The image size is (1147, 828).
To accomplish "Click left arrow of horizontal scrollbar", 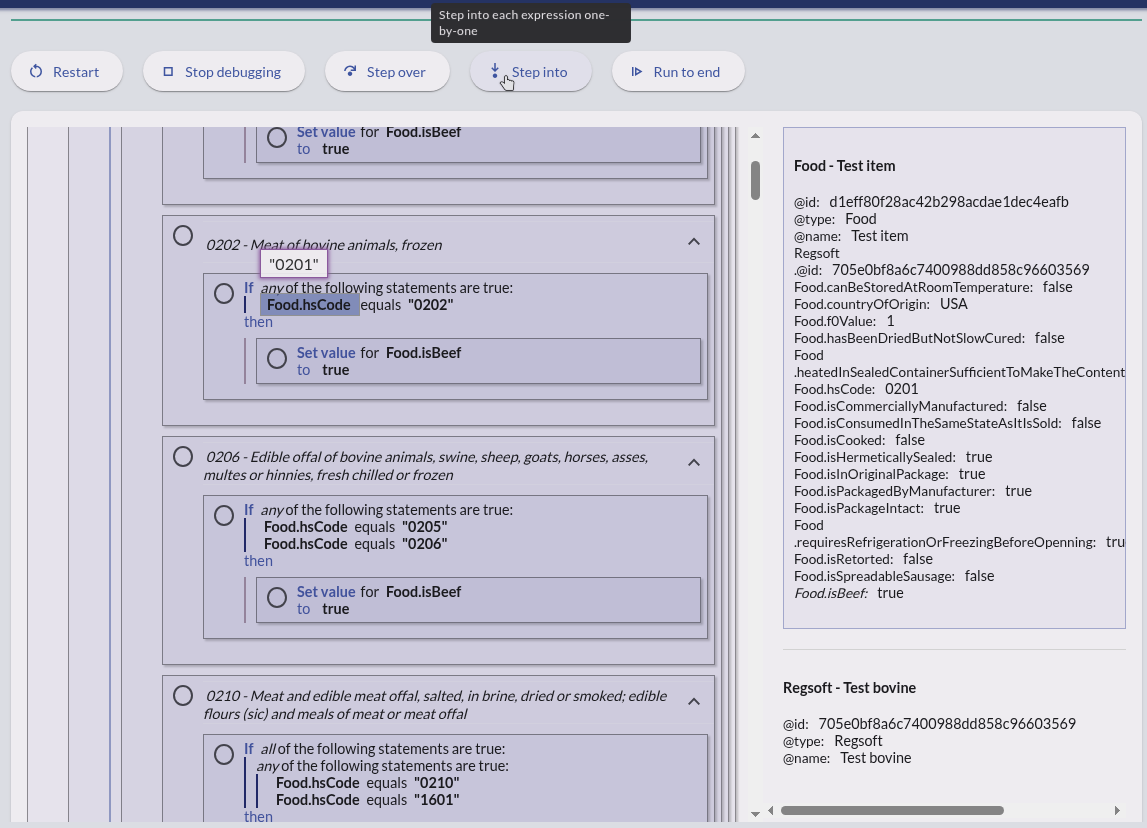I will click(770, 810).
